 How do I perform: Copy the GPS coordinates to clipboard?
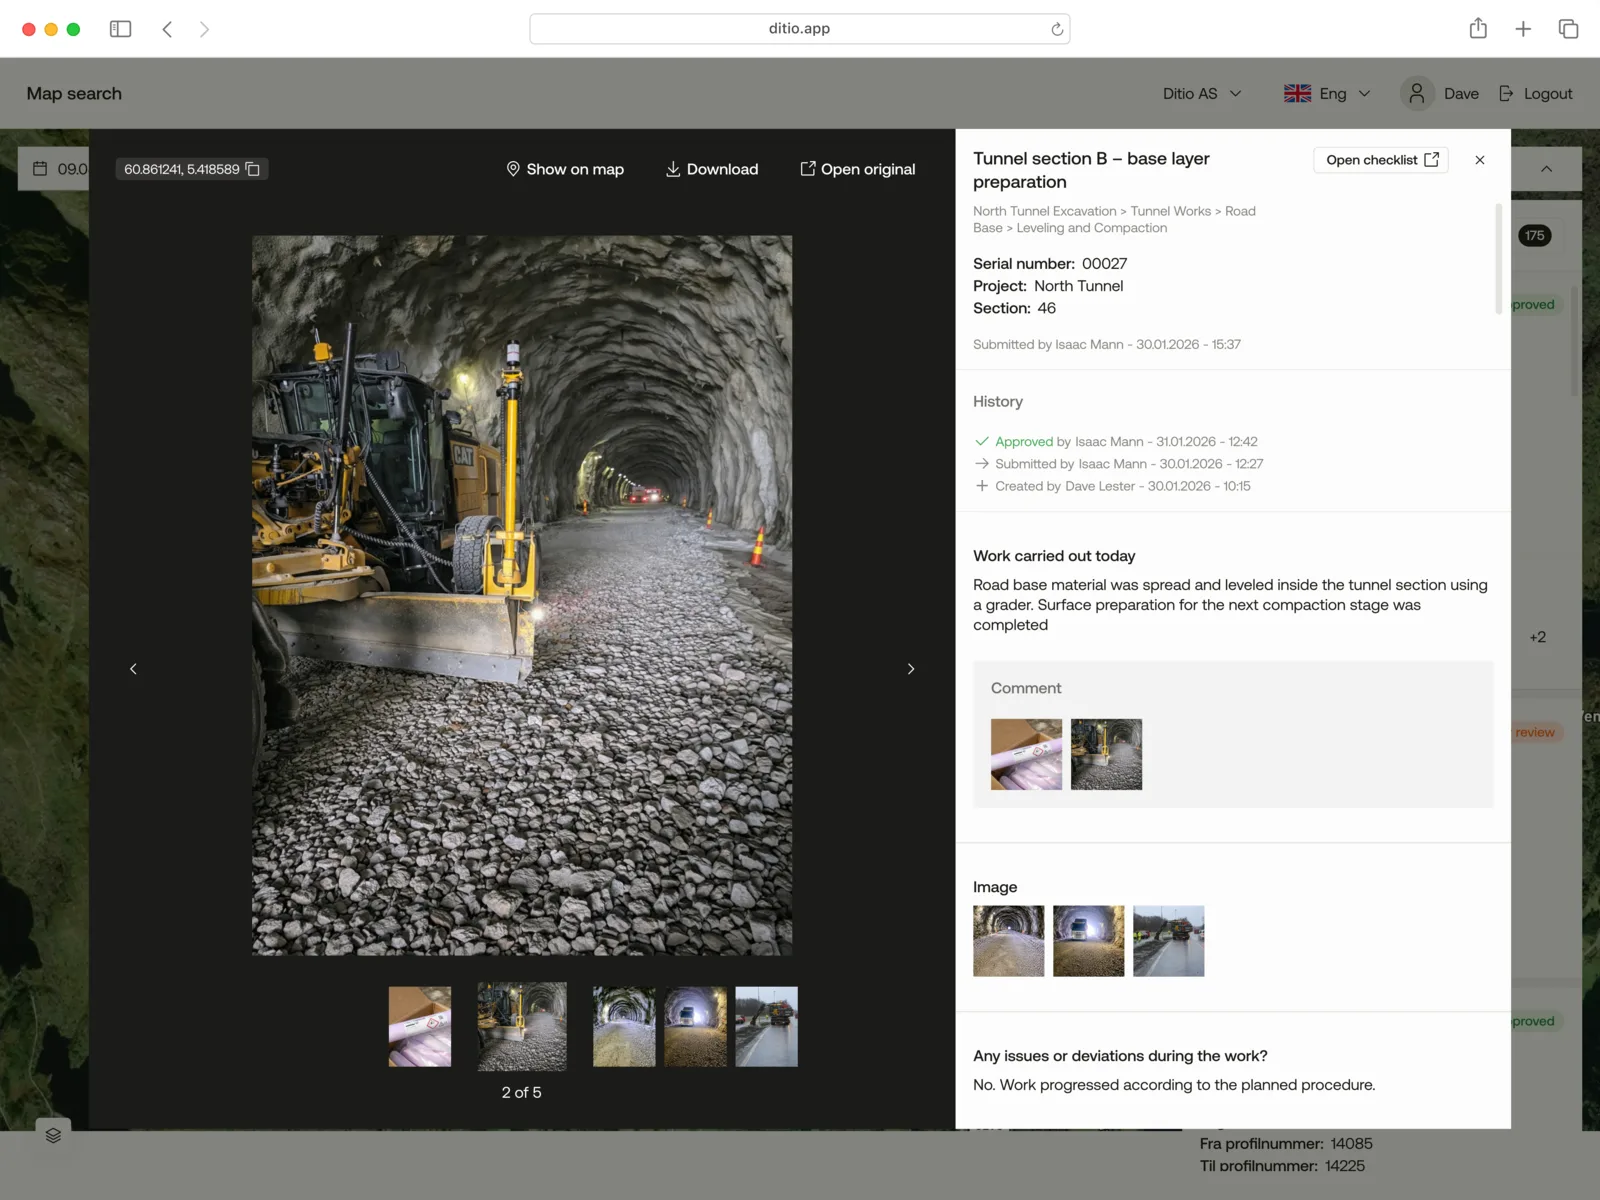point(251,168)
